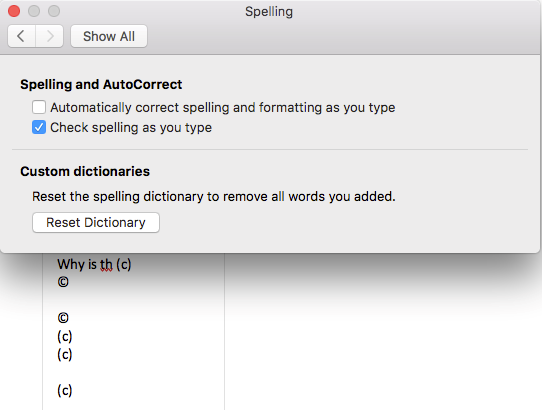Click the Custom dictionaries heading
Screen dimensions: 542x410
85,171
